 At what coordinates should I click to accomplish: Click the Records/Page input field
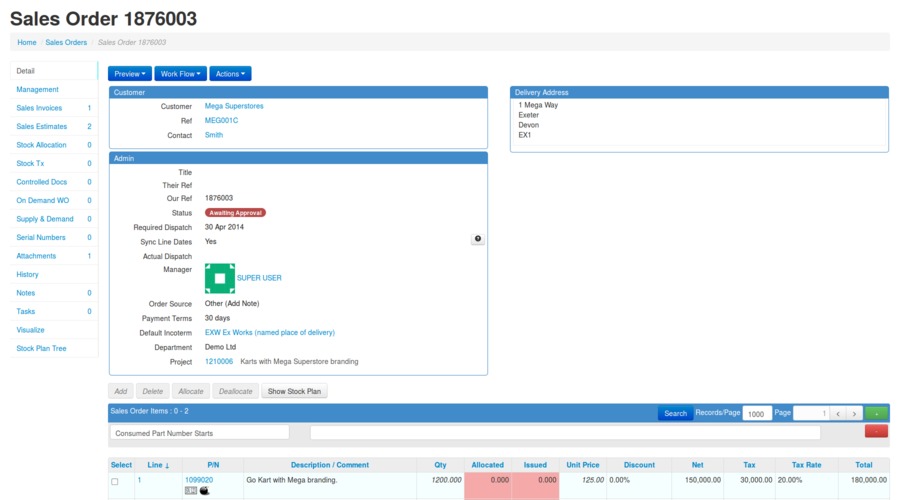756,413
